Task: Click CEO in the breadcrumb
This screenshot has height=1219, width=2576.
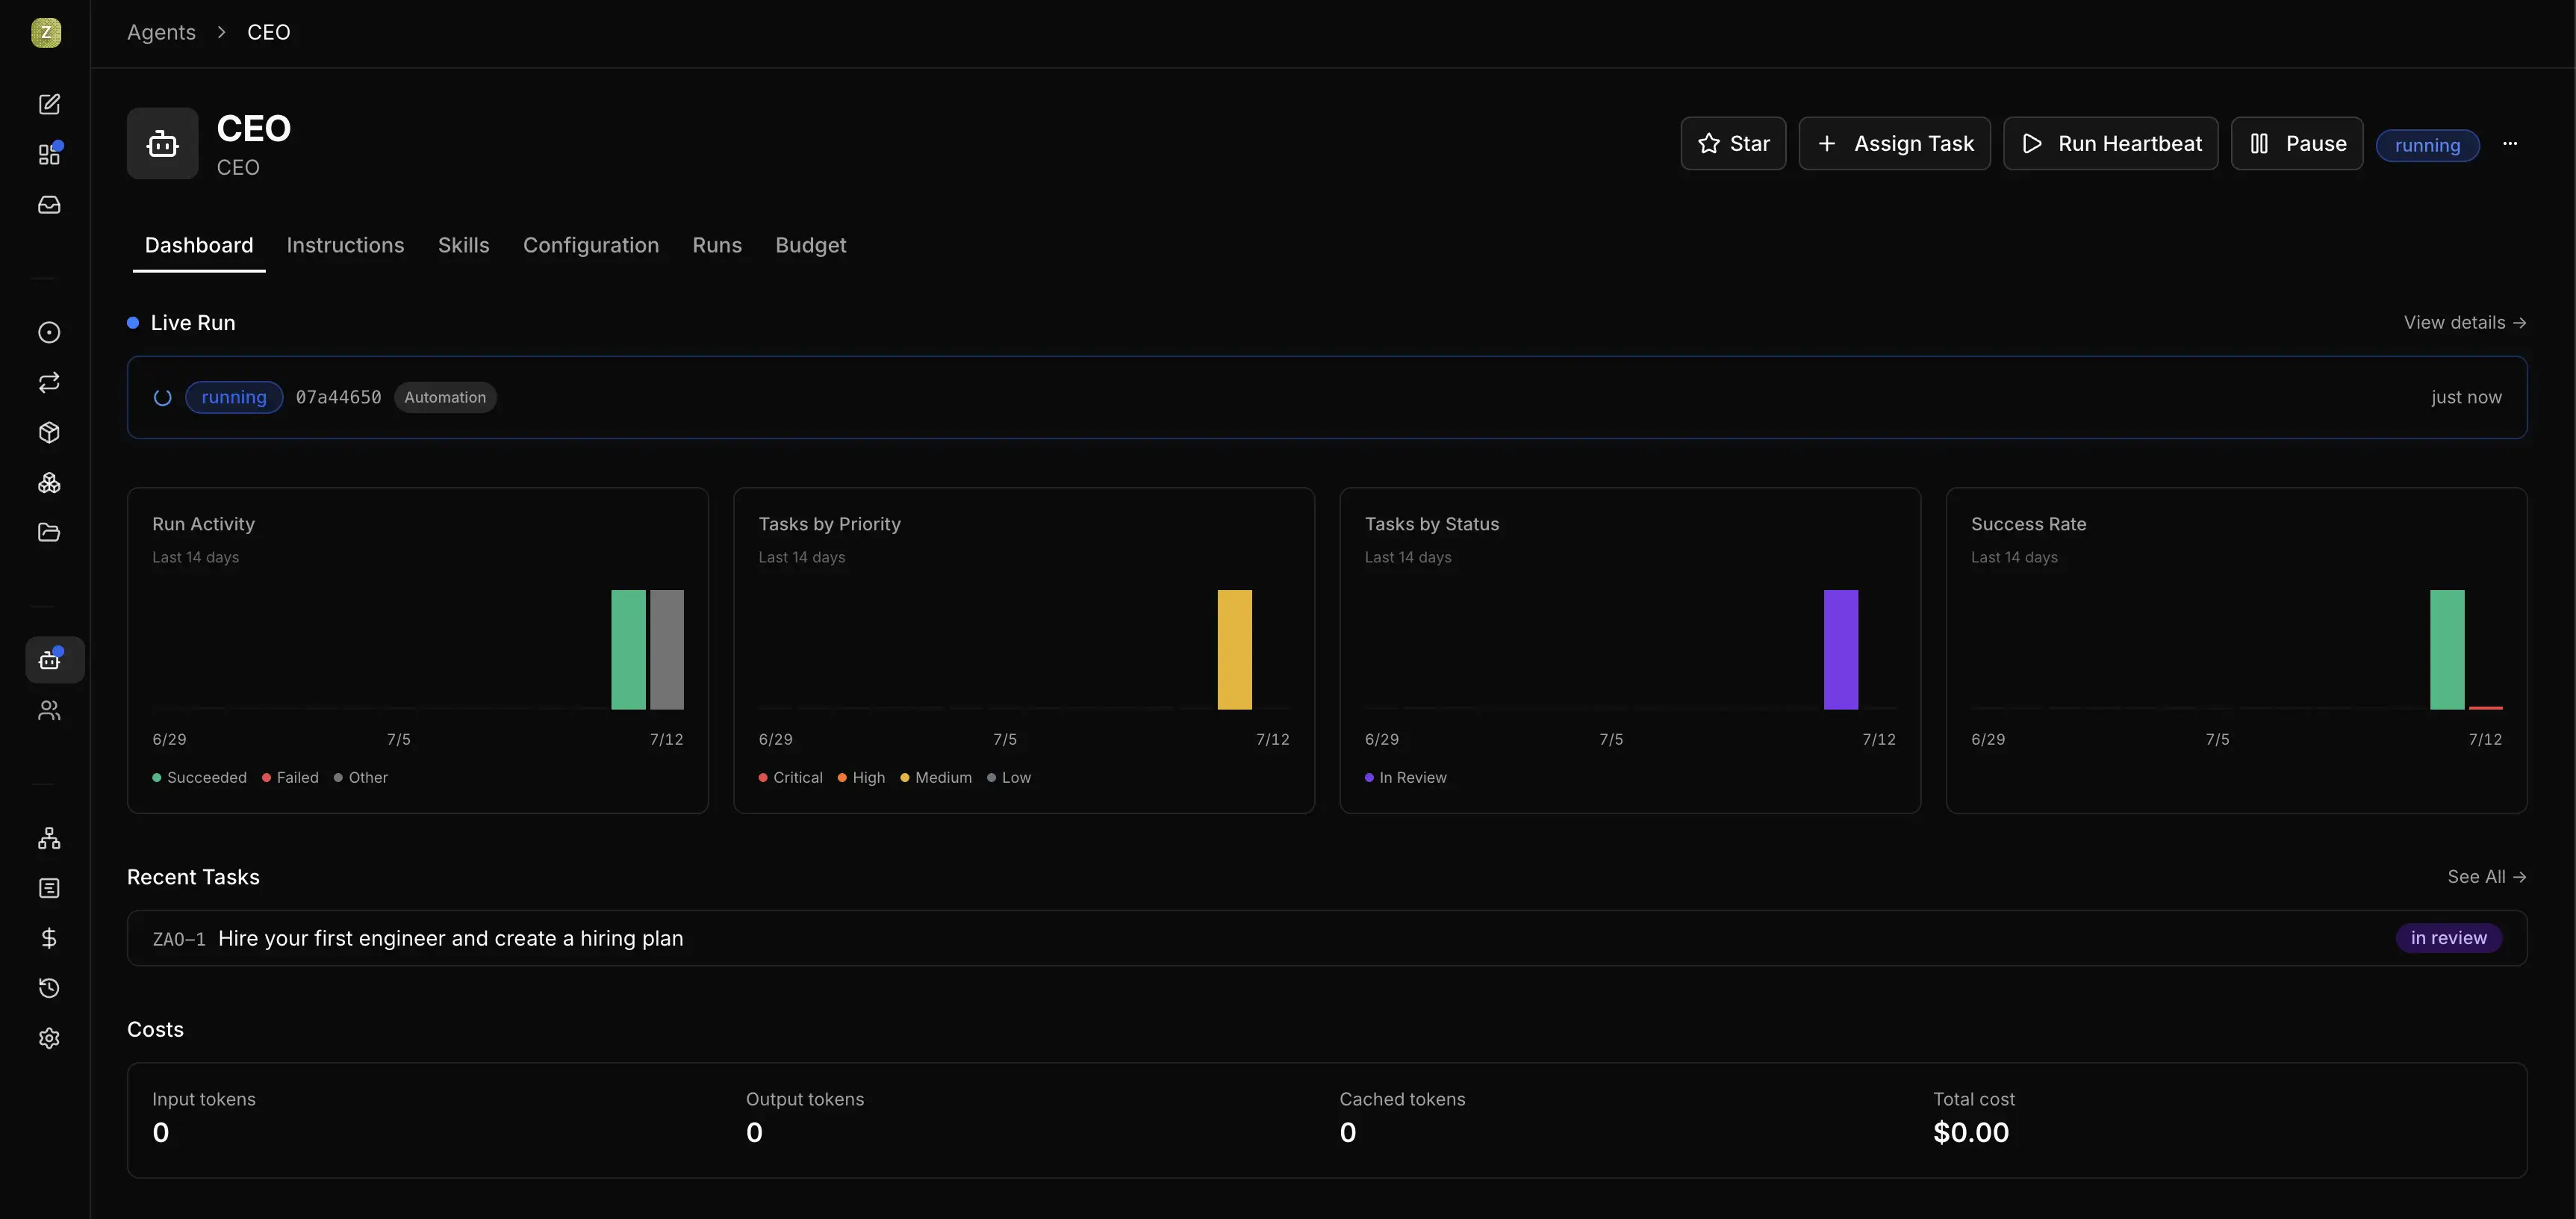Action: tap(268, 32)
